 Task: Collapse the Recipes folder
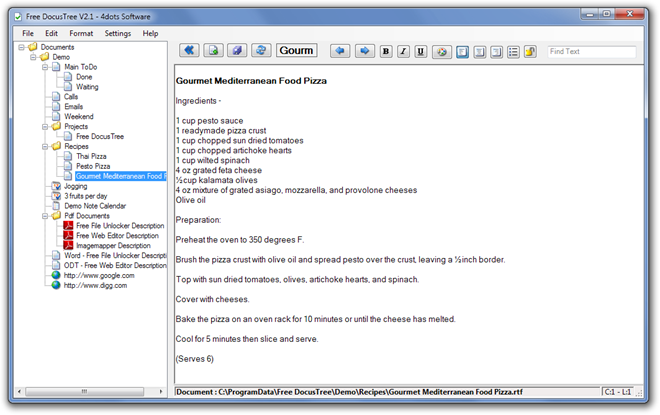click(45, 146)
